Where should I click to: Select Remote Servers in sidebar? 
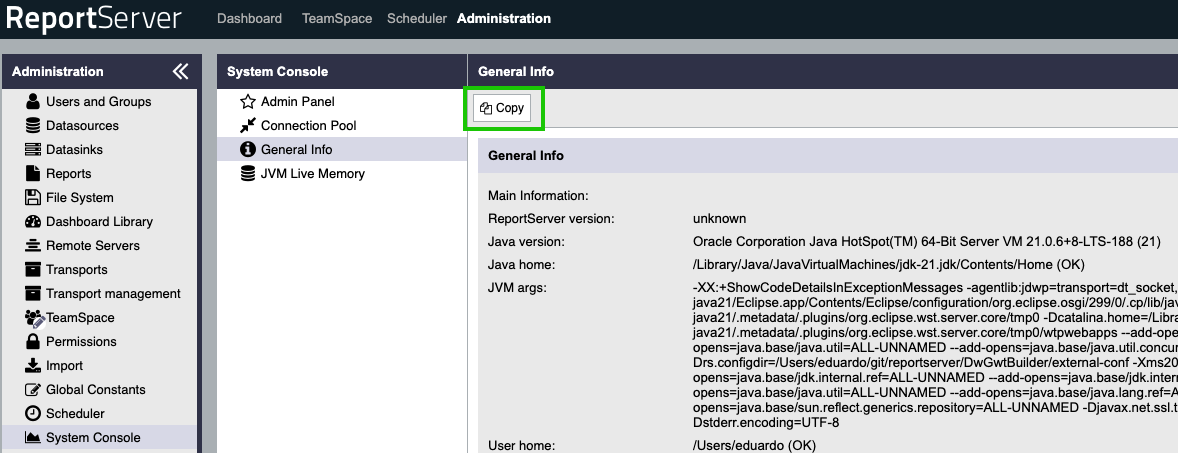click(93, 246)
